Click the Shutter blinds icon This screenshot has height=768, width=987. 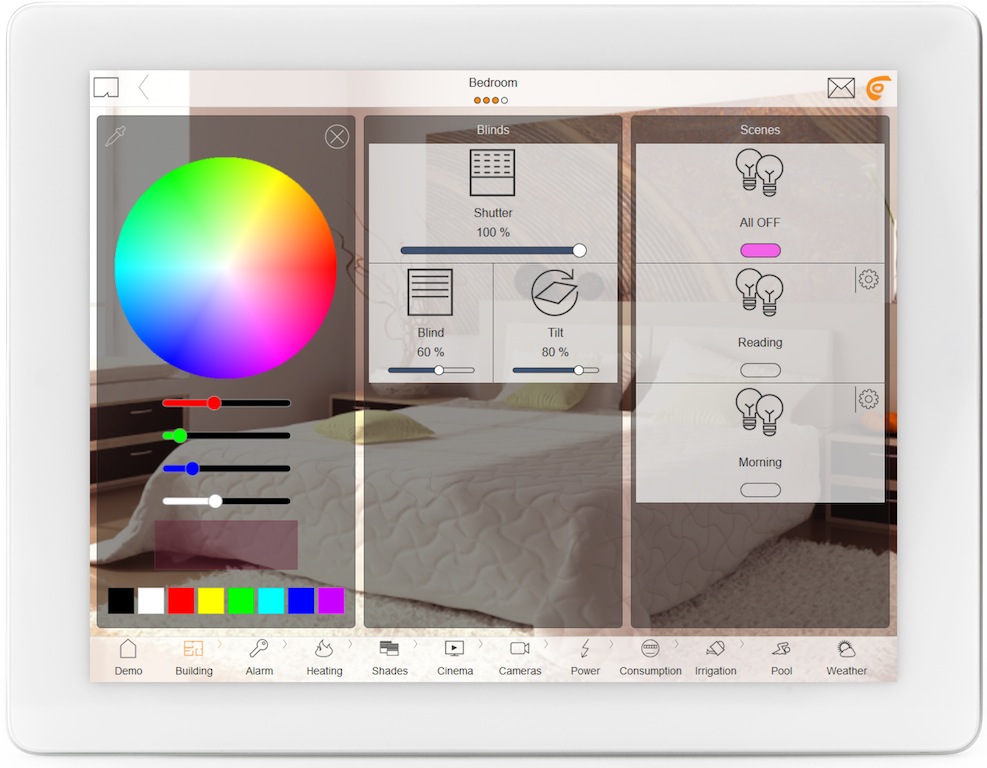[492, 173]
